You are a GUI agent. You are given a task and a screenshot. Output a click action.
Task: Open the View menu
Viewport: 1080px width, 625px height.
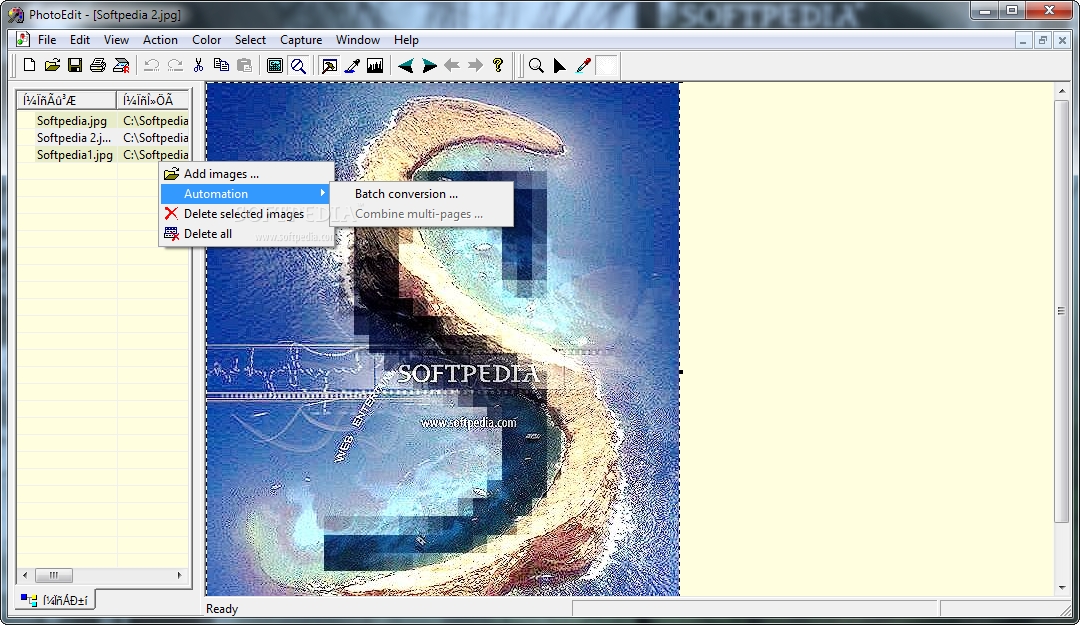pyautogui.click(x=116, y=40)
